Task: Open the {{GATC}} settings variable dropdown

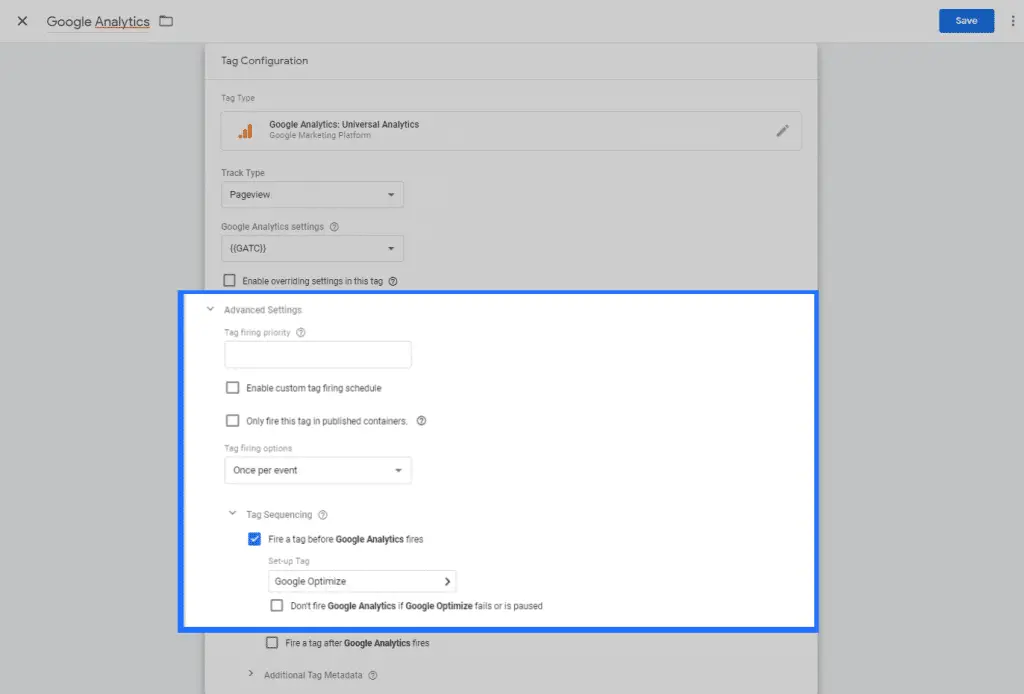Action: point(312,248)
